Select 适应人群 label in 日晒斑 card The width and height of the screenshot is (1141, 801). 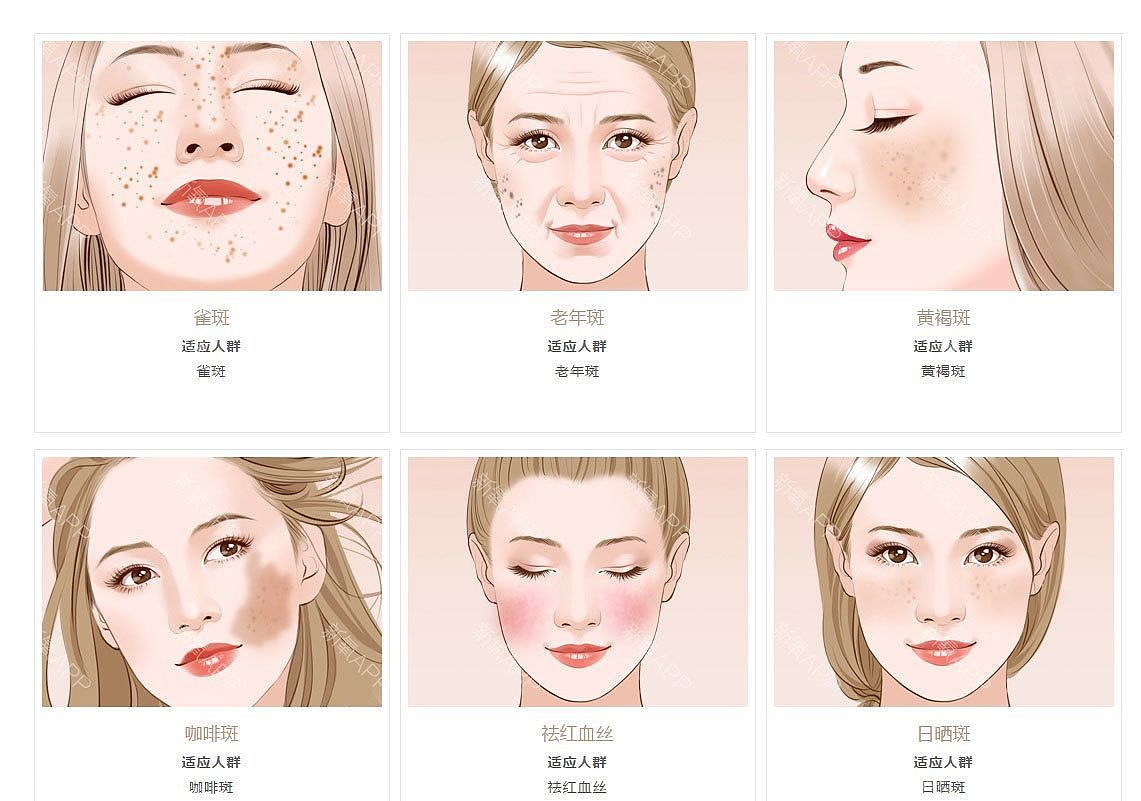(x=943, y=762)
